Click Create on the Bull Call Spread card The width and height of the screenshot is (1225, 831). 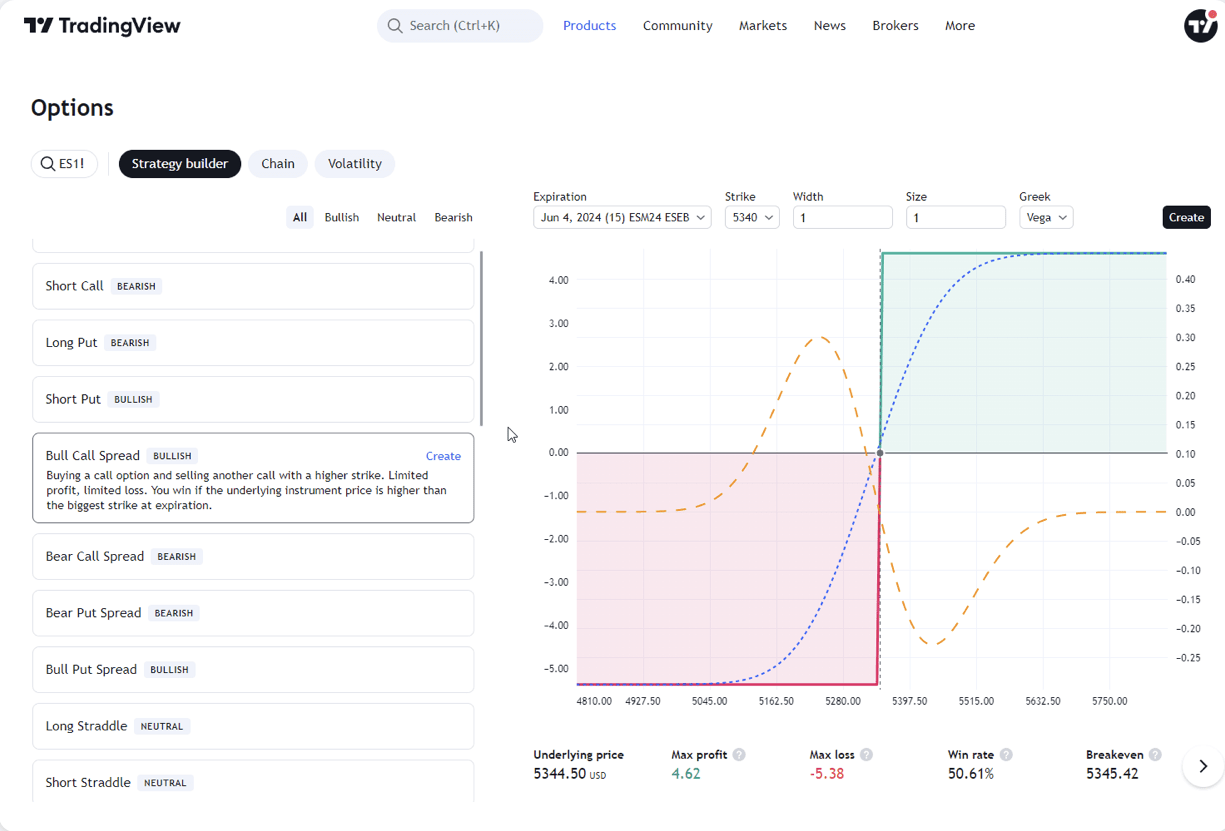[x=443, y=455]
